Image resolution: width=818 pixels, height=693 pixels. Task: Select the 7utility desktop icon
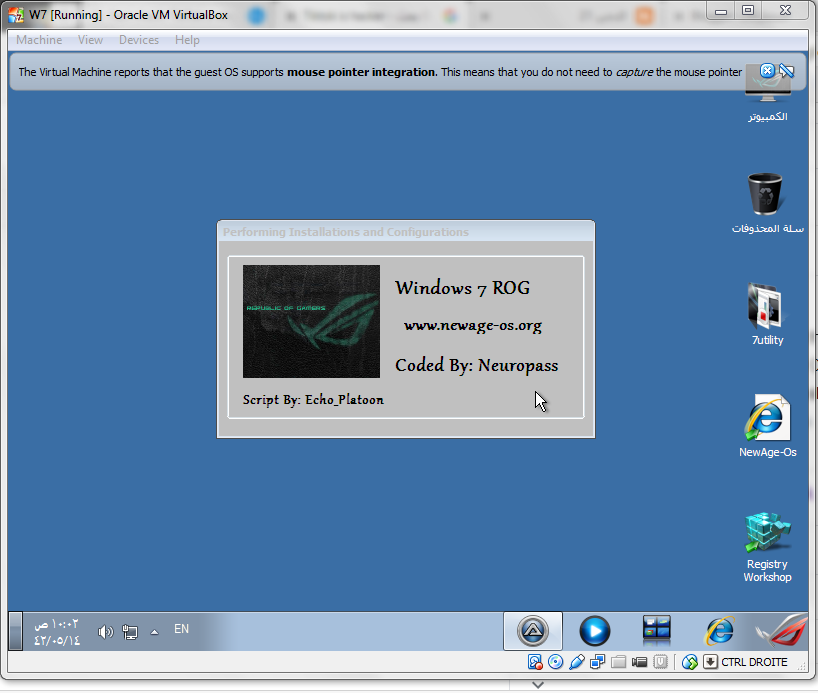click(767, 314)
